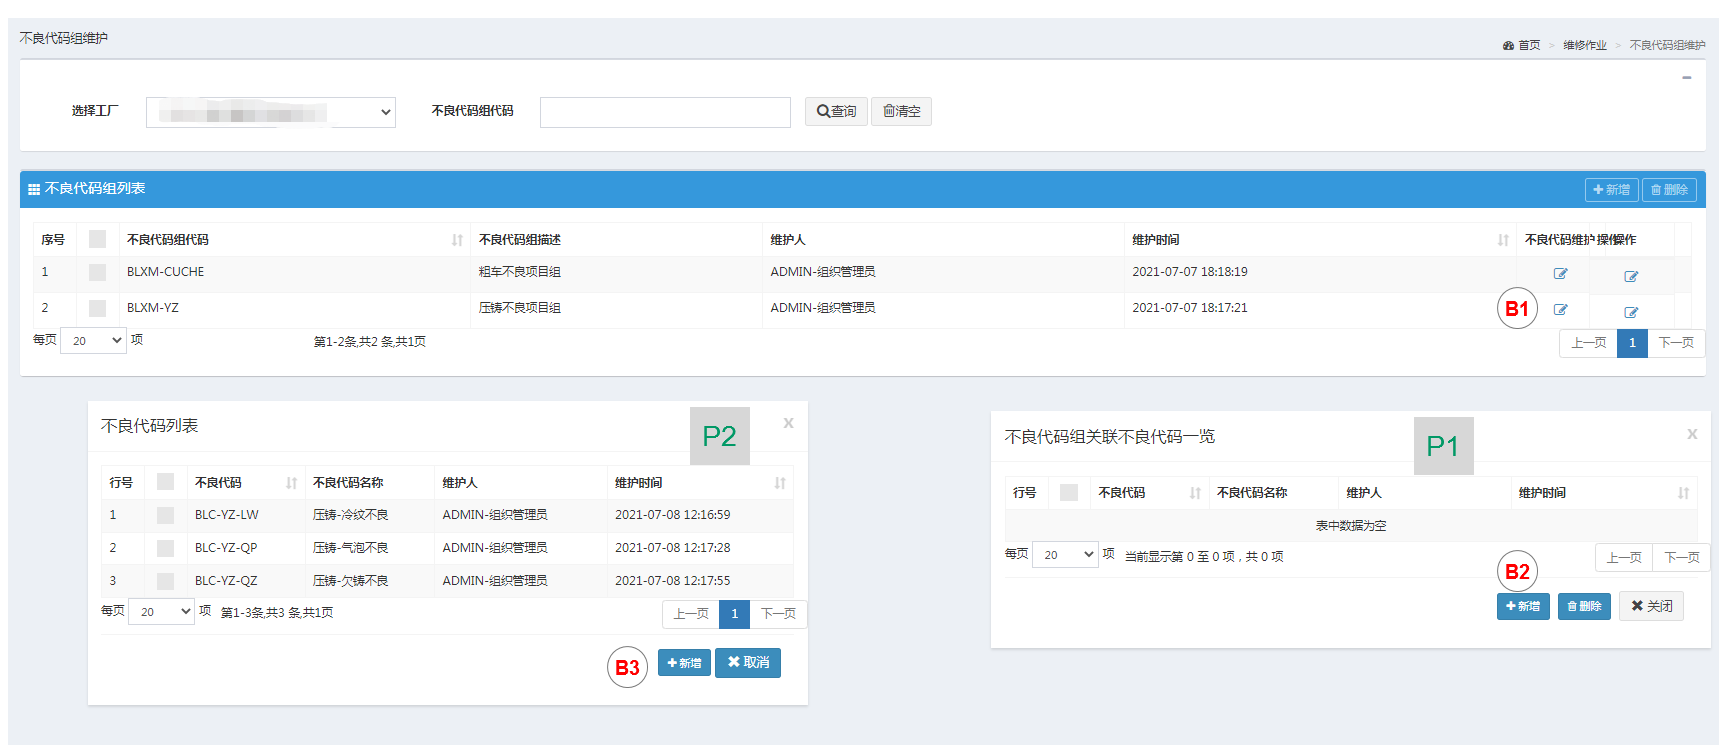This screenshot has height=745, width=1719.
Task: Click 关闭 in 关联不良代码一览 dialog
Action: (x=1651, y=606)
